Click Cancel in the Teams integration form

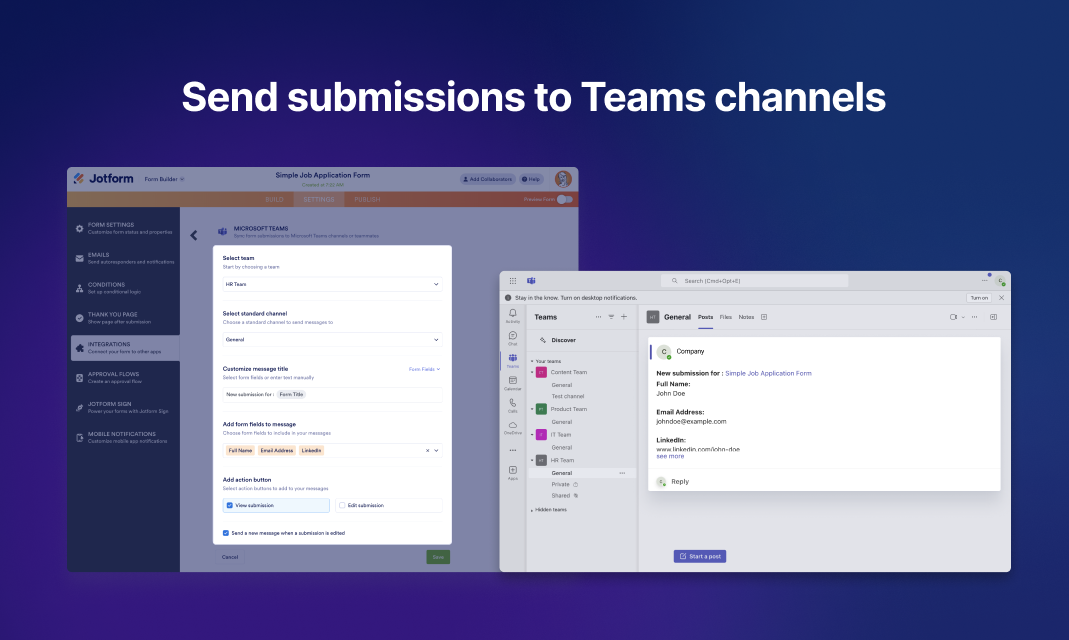pos(230,558)
